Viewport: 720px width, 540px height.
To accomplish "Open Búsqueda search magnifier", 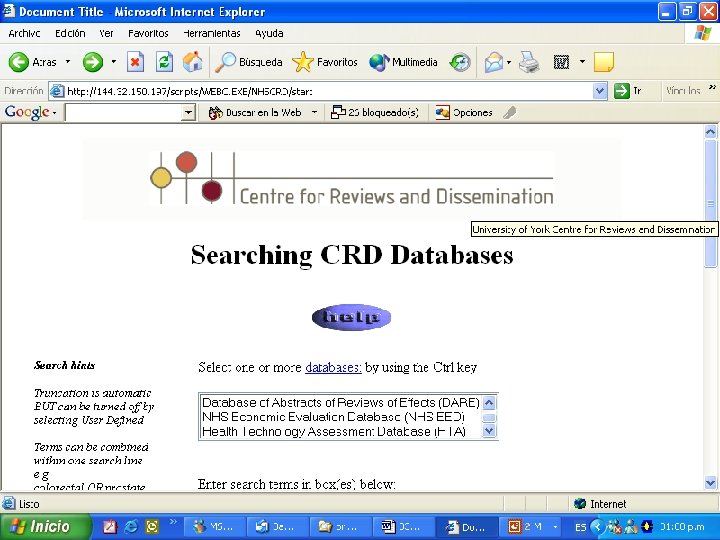I will (x=249, y=62).
